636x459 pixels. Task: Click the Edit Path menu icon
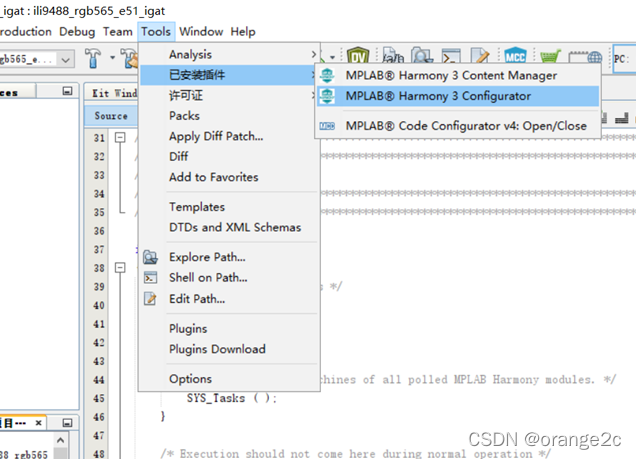[150, 299]
